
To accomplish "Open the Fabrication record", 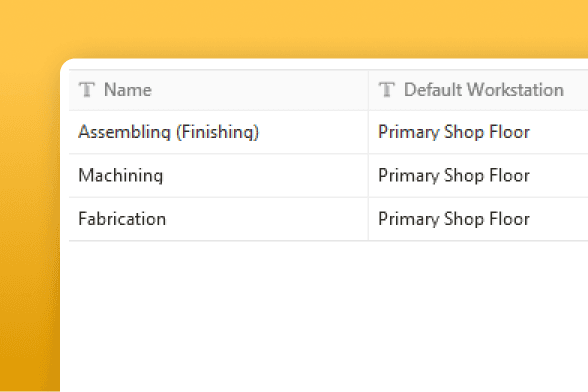I will pyautogui.click(x=122, y=219).
